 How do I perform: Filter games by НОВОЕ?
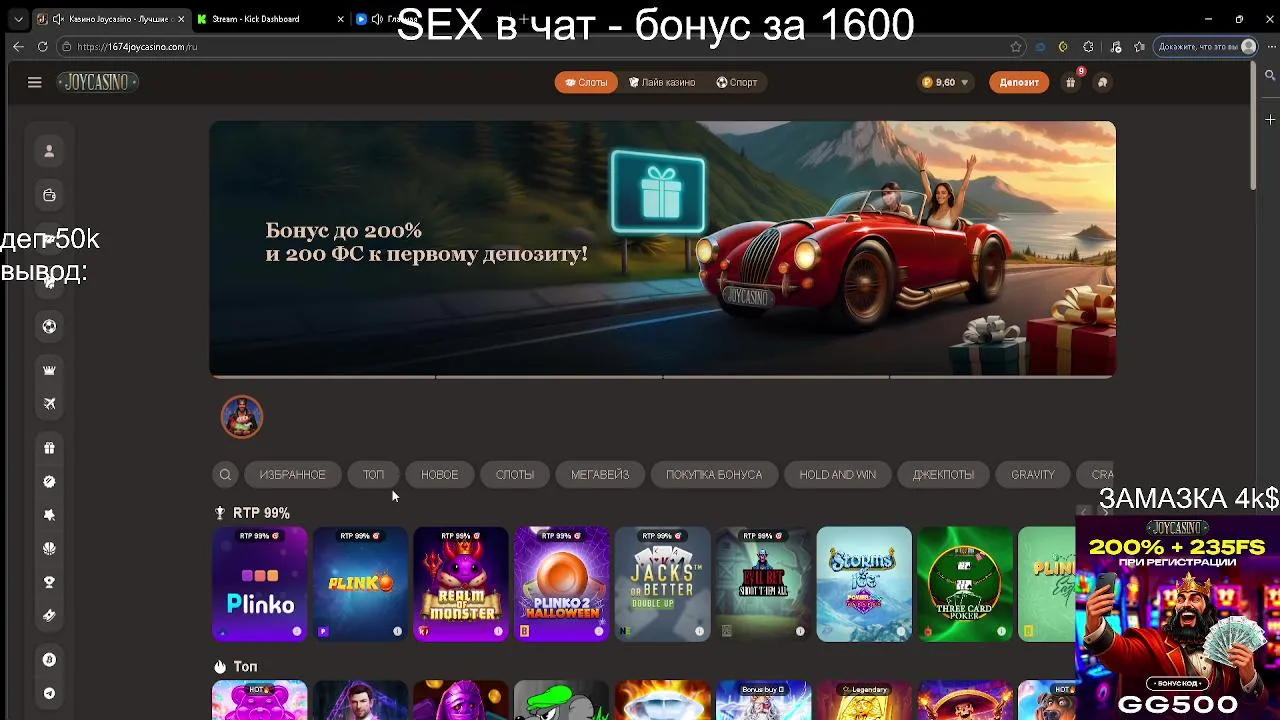[440, 475]
